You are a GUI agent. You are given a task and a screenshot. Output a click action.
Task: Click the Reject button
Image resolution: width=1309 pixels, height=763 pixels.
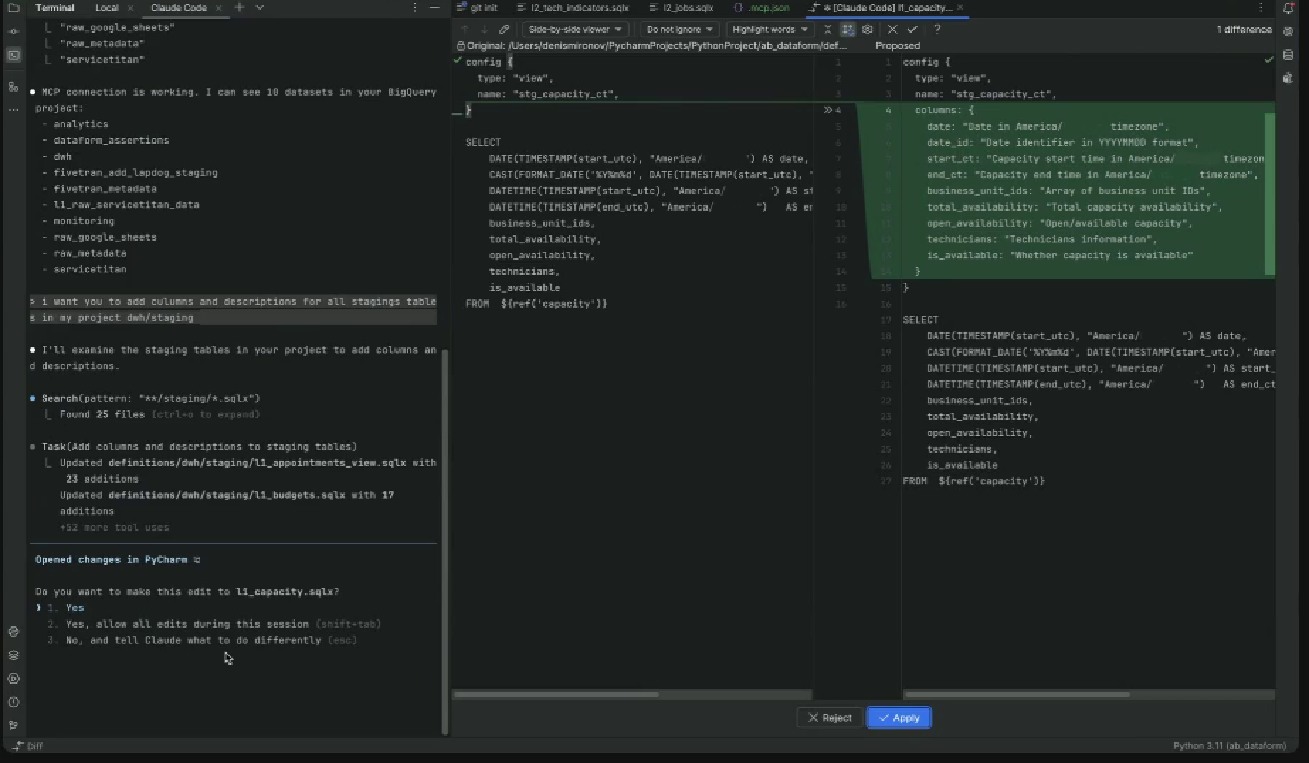point(829,718)
